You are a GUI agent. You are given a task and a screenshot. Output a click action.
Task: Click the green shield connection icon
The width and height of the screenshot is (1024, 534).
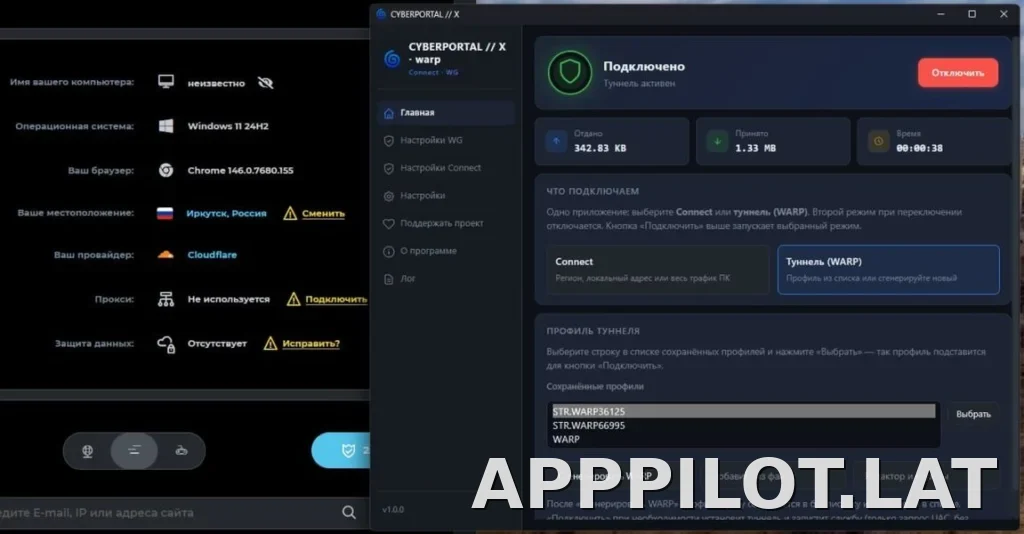click(x=569, y=72)
